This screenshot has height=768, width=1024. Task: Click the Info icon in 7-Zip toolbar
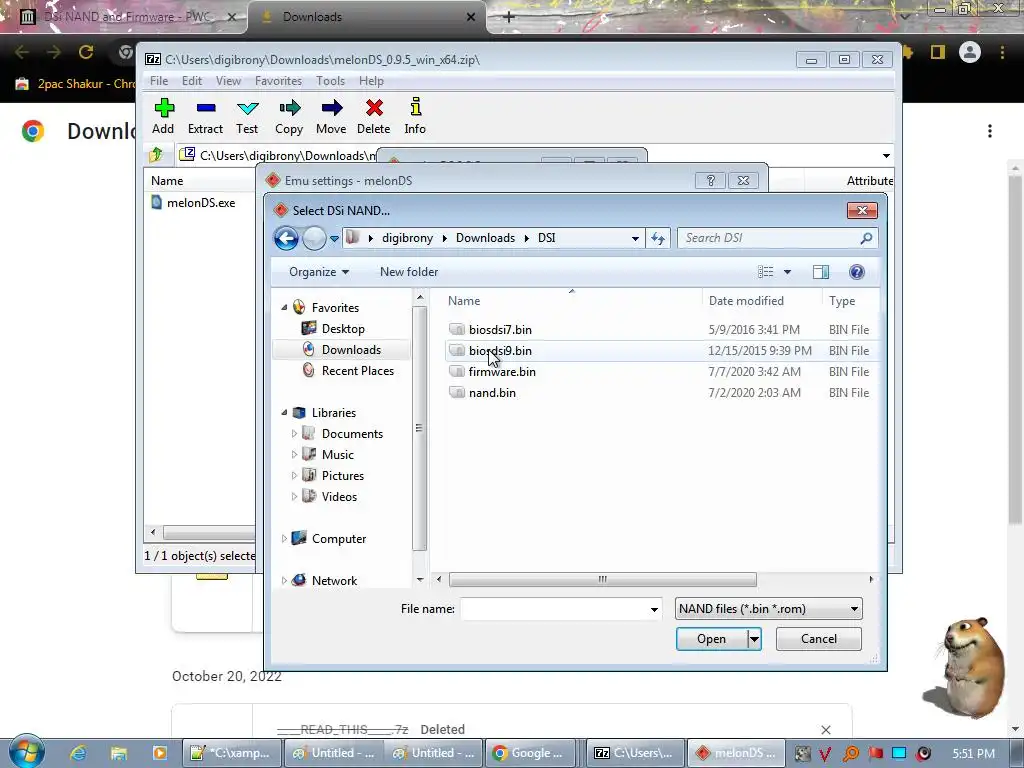[x=415, y=107]
